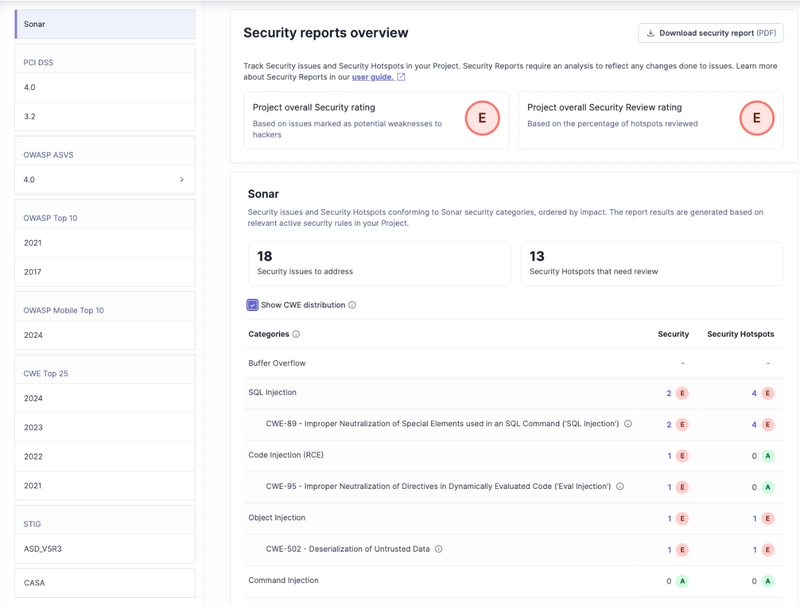Click info icon beside Show CWE distribution
The height and width of the screenshot is (608, 800).
tap(352, 305)
